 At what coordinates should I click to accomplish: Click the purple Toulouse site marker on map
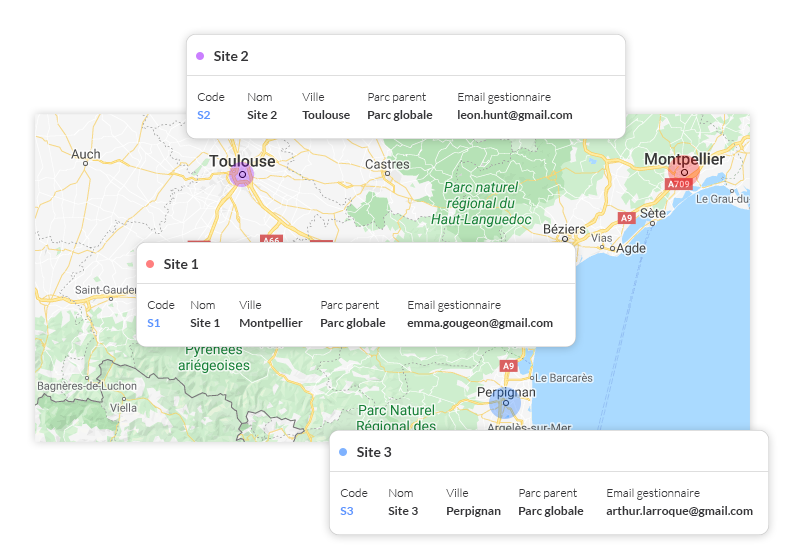click(241, 175)
